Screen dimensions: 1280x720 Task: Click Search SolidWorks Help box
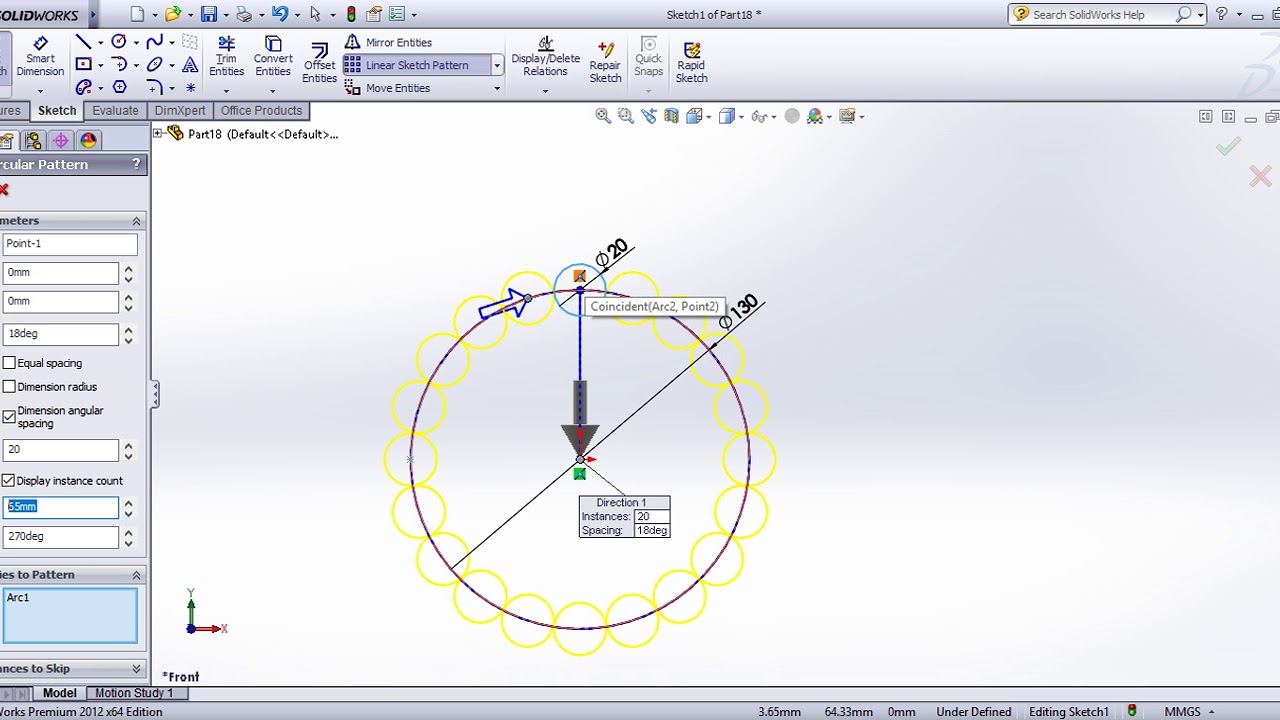click(x=1102, y=14)
